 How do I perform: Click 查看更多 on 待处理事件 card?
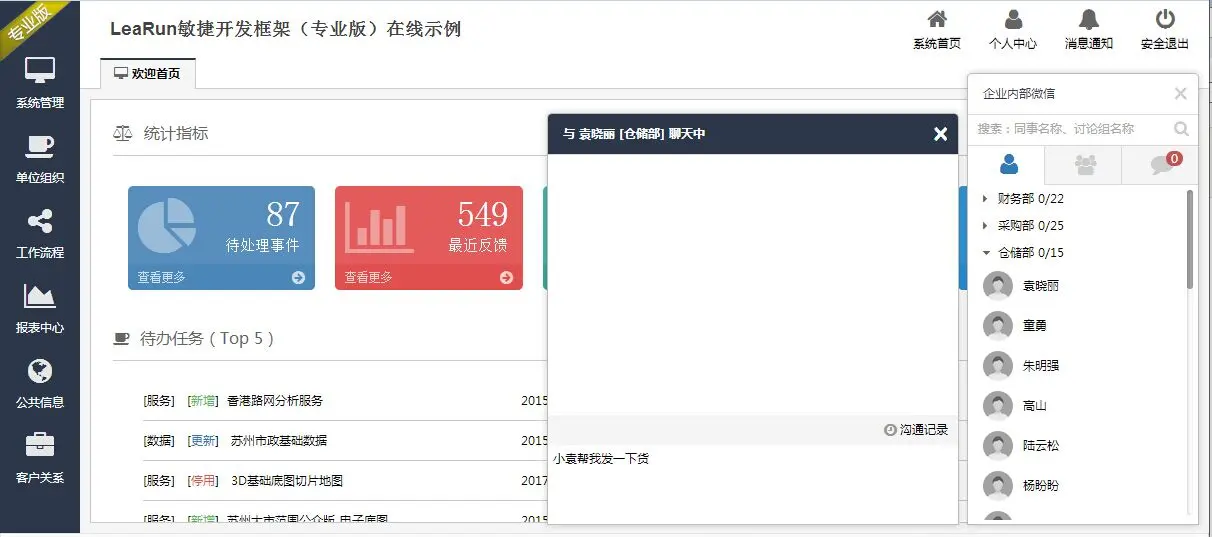(x=162, y=278)
